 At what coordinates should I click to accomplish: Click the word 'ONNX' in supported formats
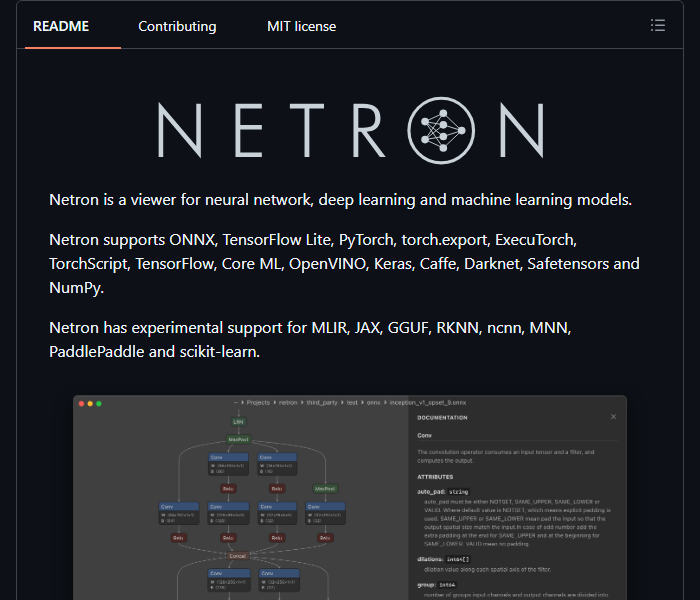coord(193,240)
